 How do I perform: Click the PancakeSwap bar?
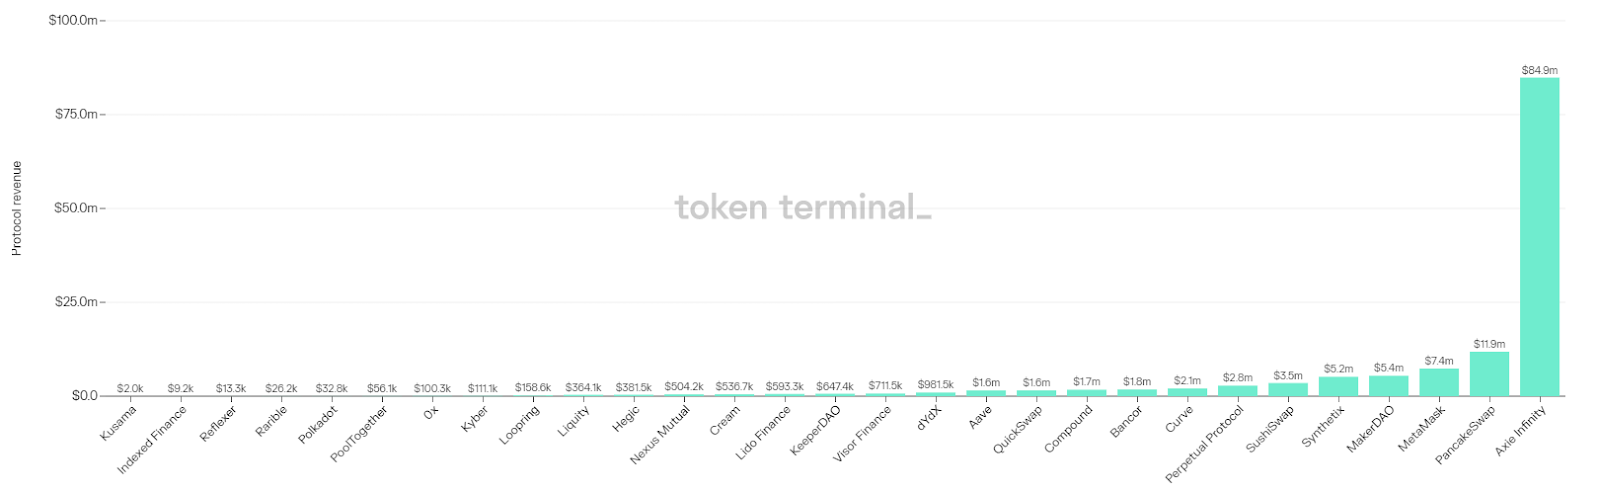coord(1489,374)
